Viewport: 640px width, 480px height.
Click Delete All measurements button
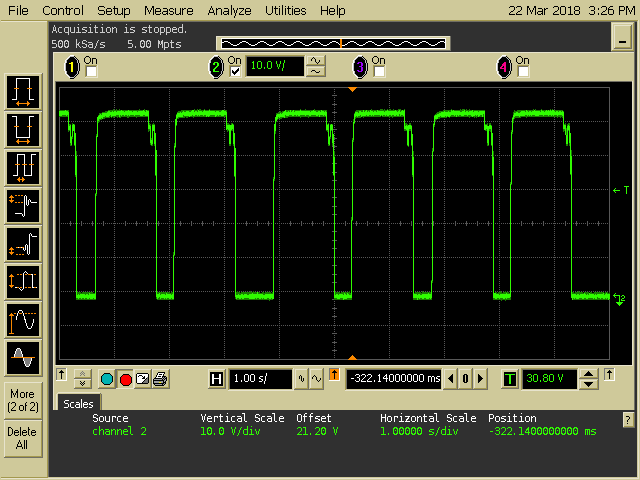click(23, 438)
